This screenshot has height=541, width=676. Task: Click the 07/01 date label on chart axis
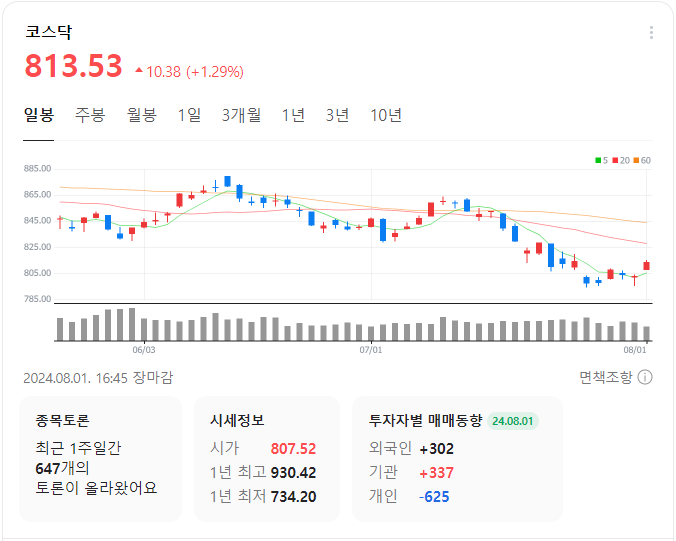click(371, 350)
